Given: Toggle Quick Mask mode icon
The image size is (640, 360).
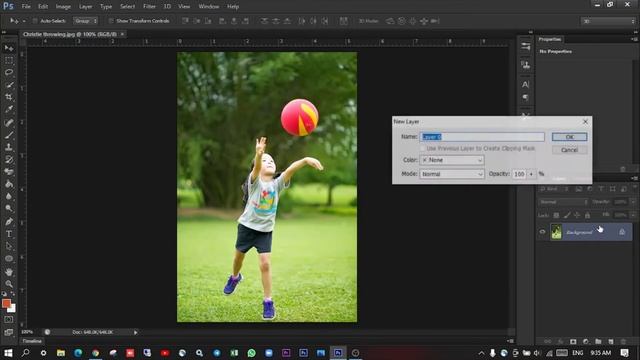Looking at the screenshot, I should click(9, 320).
